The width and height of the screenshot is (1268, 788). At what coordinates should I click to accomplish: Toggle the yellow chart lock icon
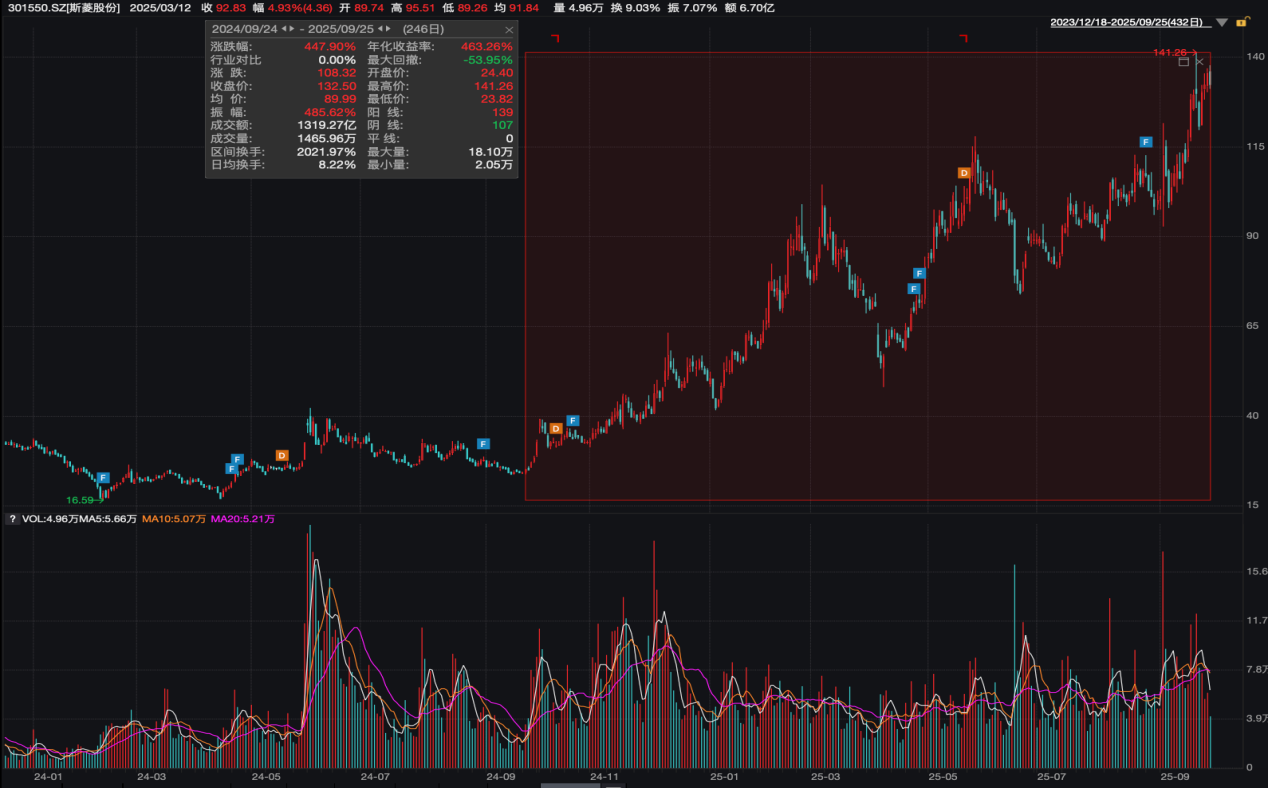[x=1242, y=21]
